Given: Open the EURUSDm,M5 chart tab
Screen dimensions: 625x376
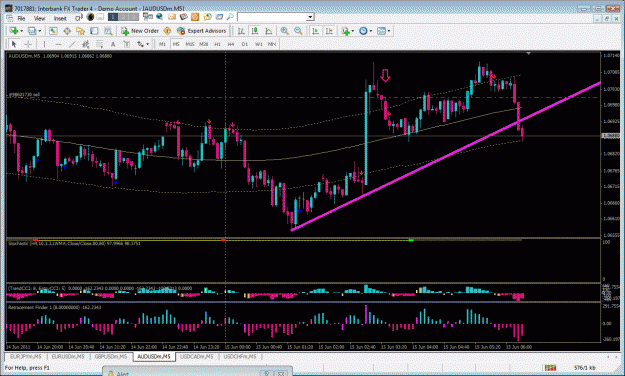Looking at the screenshot, I should (69, 356).
